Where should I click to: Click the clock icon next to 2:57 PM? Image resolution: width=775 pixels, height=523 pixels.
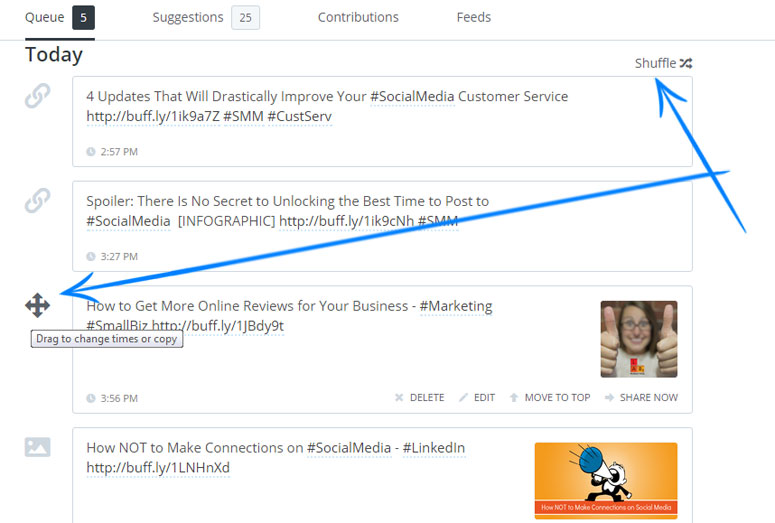91,152
